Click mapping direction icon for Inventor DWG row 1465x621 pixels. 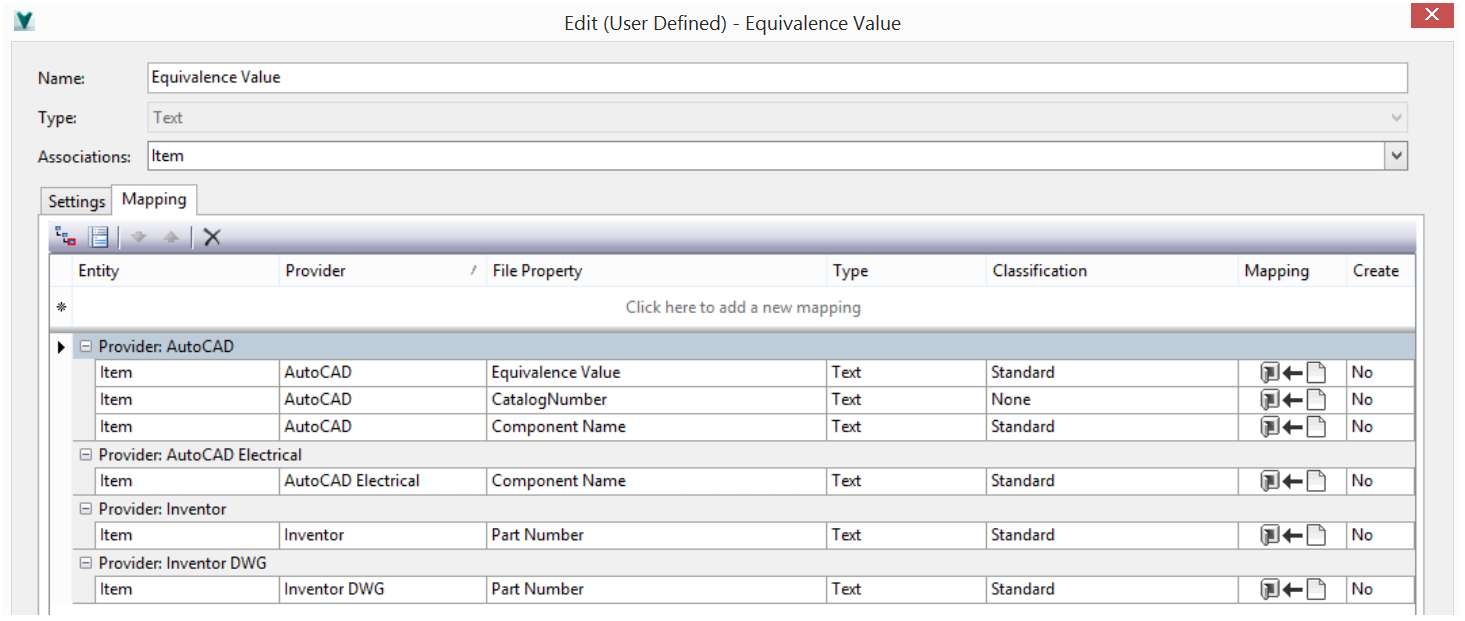[1293, 590]
